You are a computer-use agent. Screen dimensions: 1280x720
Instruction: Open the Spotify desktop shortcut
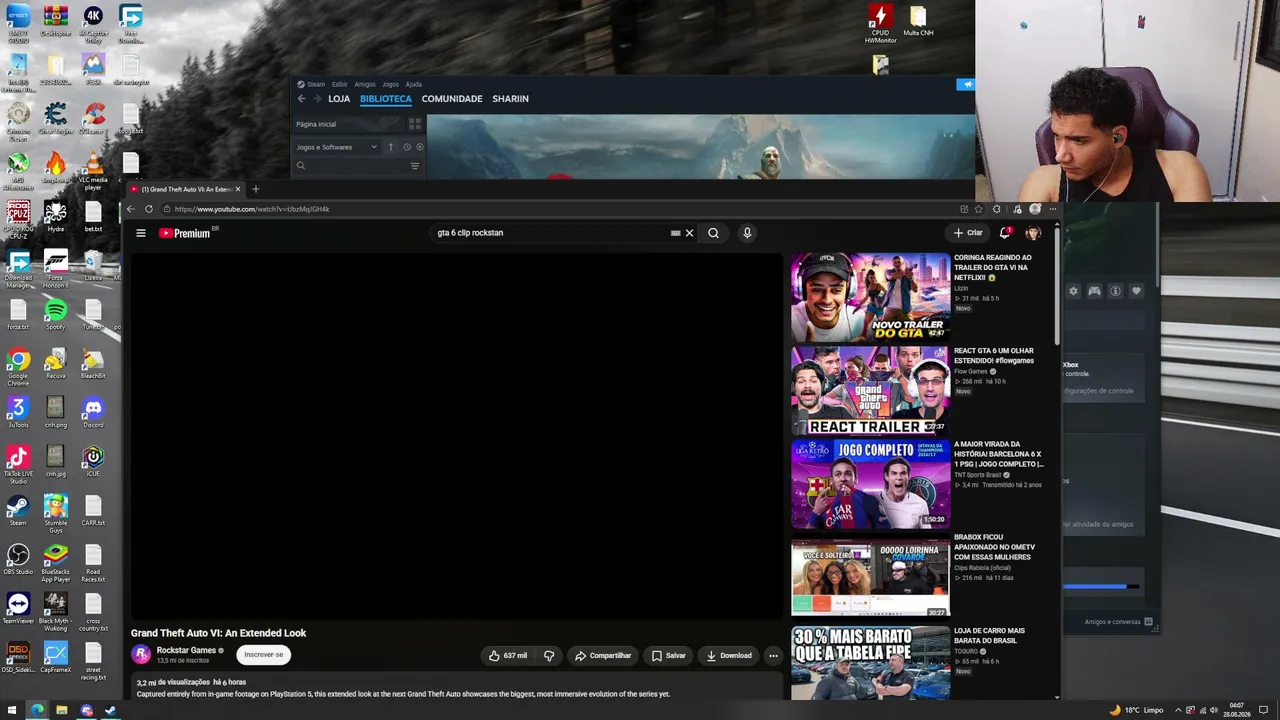tap(55, 315)
